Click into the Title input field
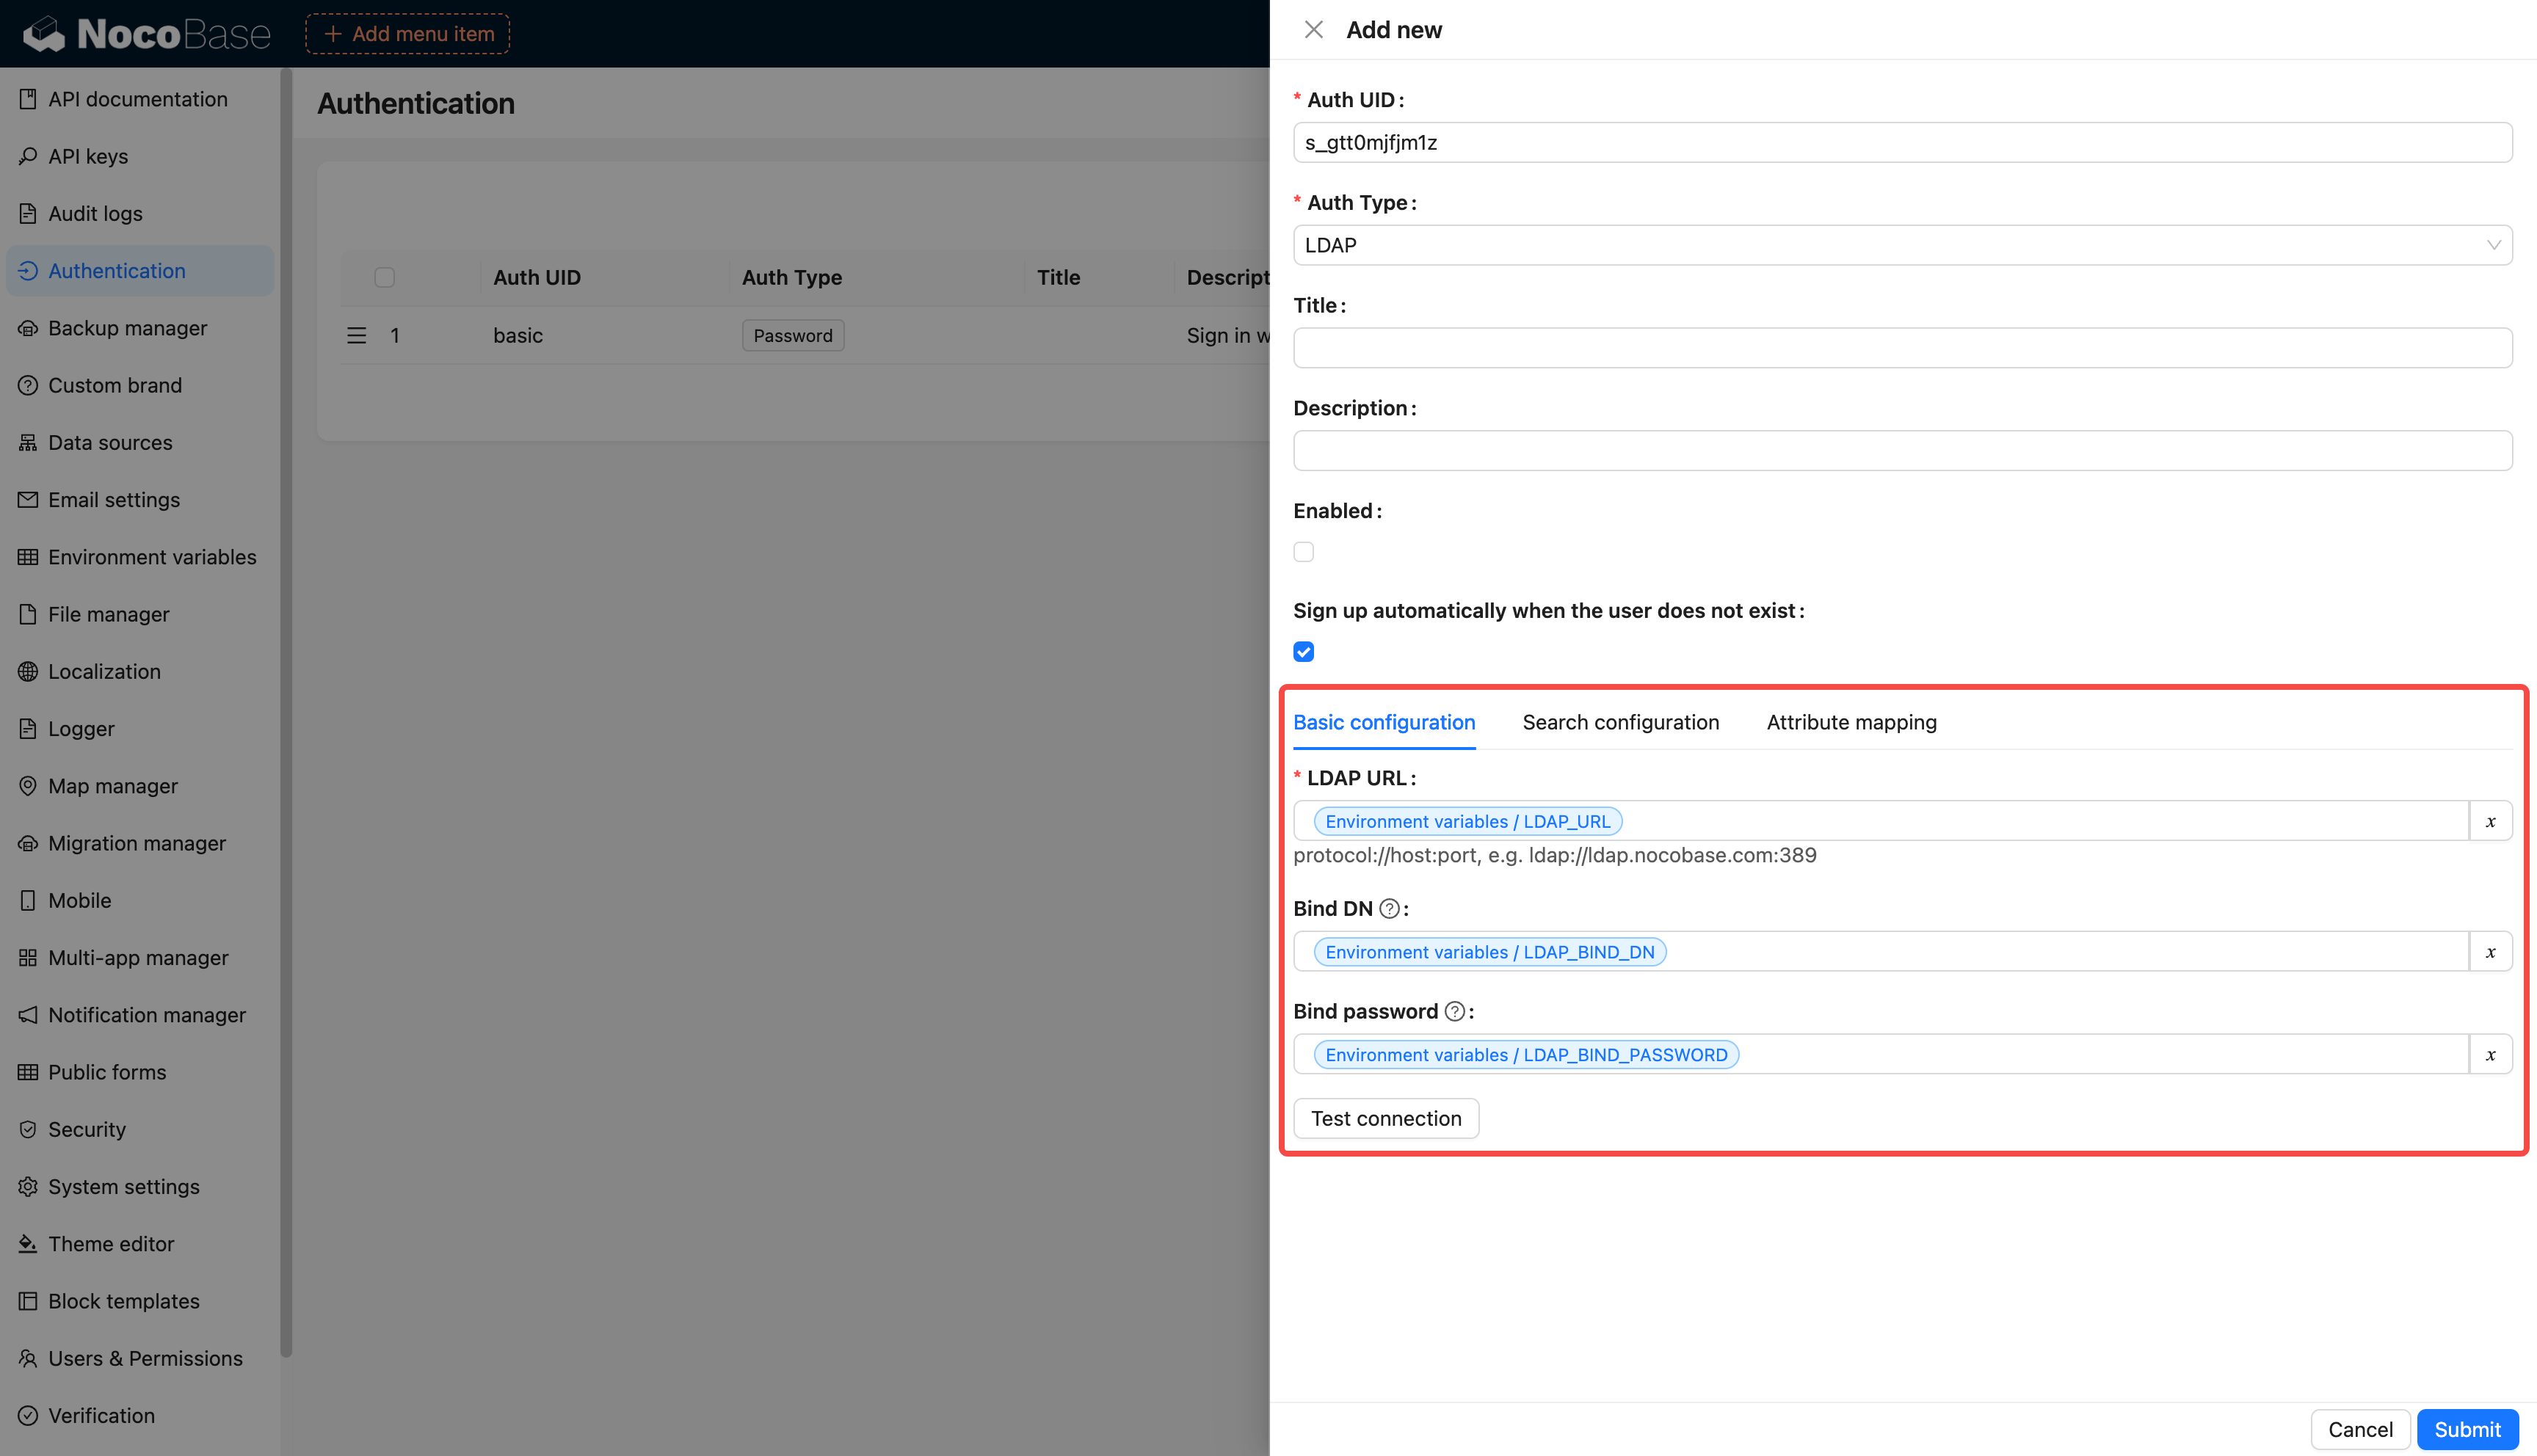This screenshot has width=2537, height=1456. [1901, 348]
